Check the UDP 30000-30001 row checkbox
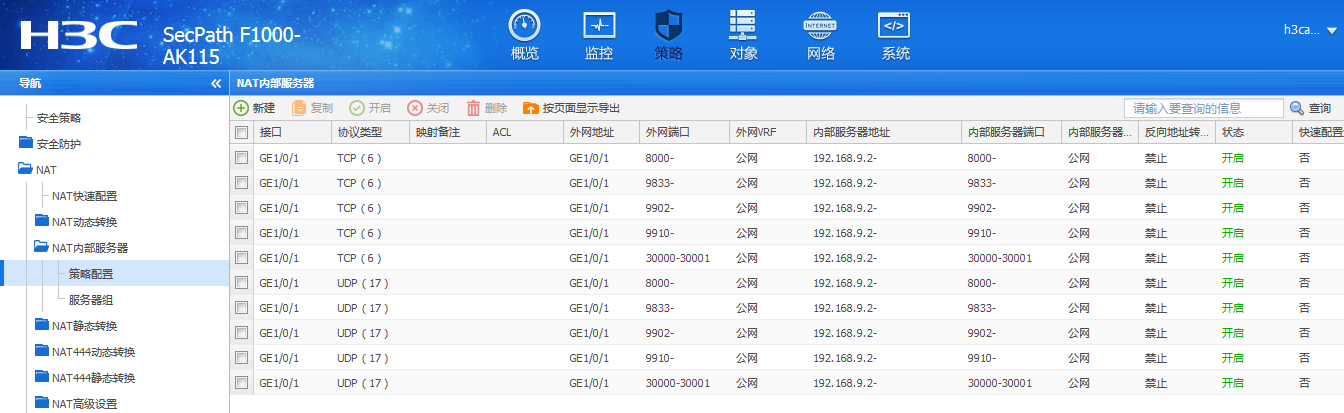The width and height of the screenshot is (1344, 413). [x=241, y=383]
